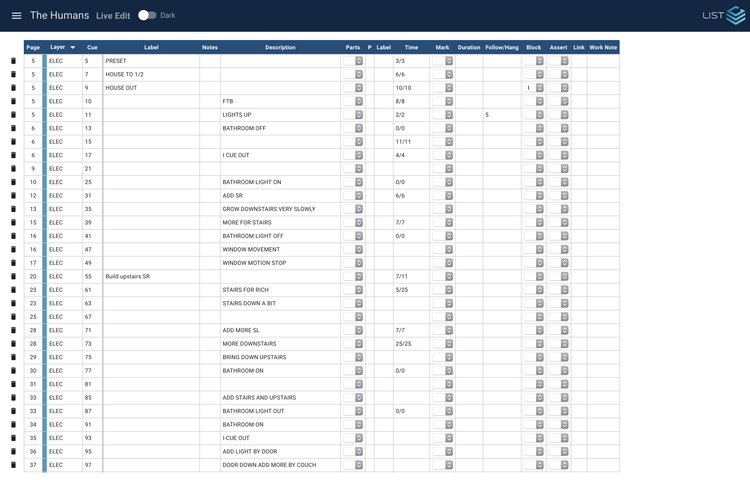The width and height of the screenshot is (750, 480).
Task: Click ELEC layer cell on cue 67 row
Action: point(64,316)
